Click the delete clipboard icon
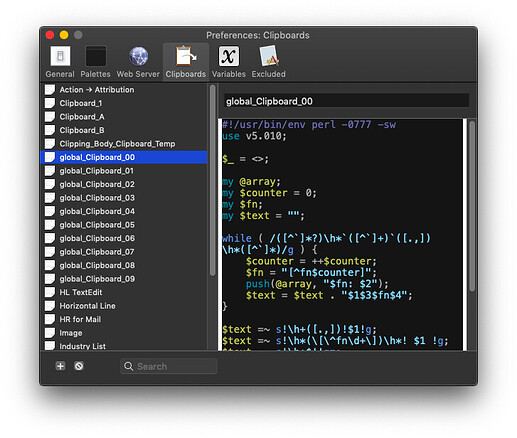 click(79, 366)
